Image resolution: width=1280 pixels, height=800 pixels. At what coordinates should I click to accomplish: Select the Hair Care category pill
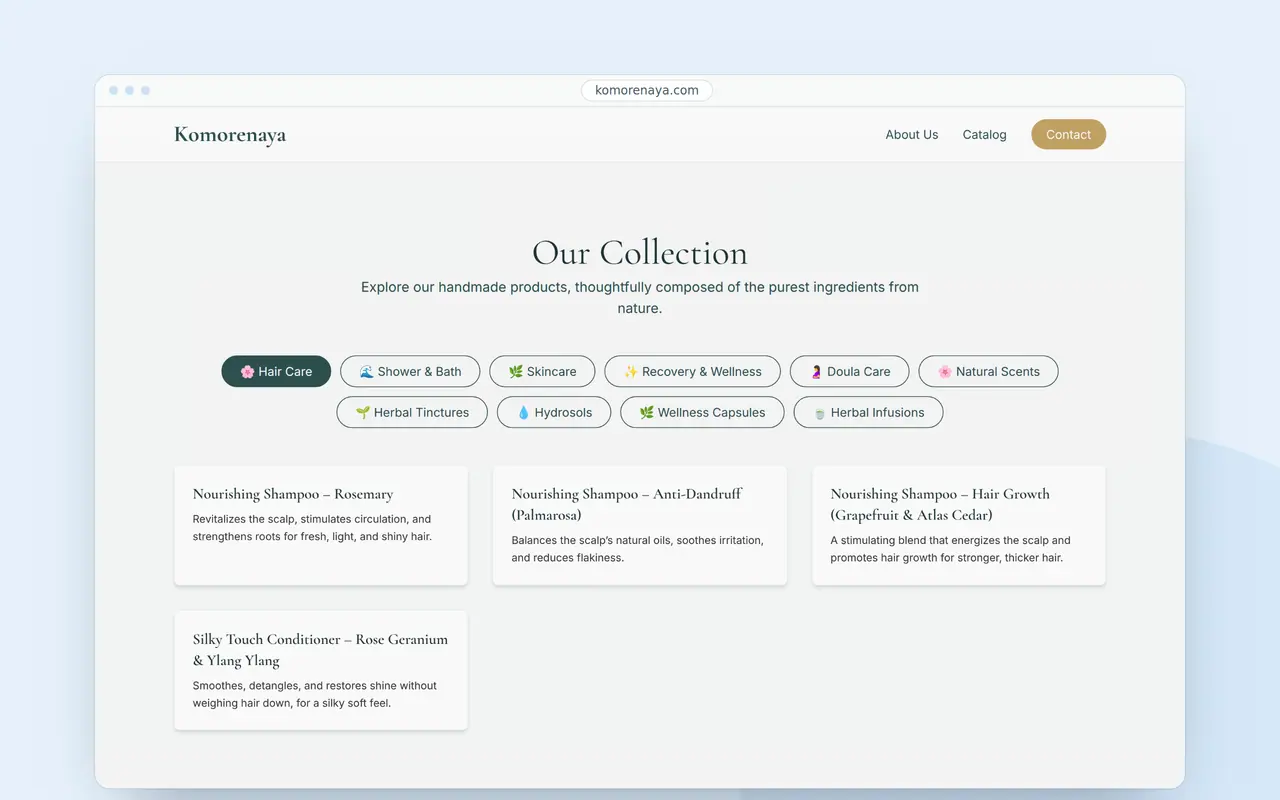(x=276, y=371)
